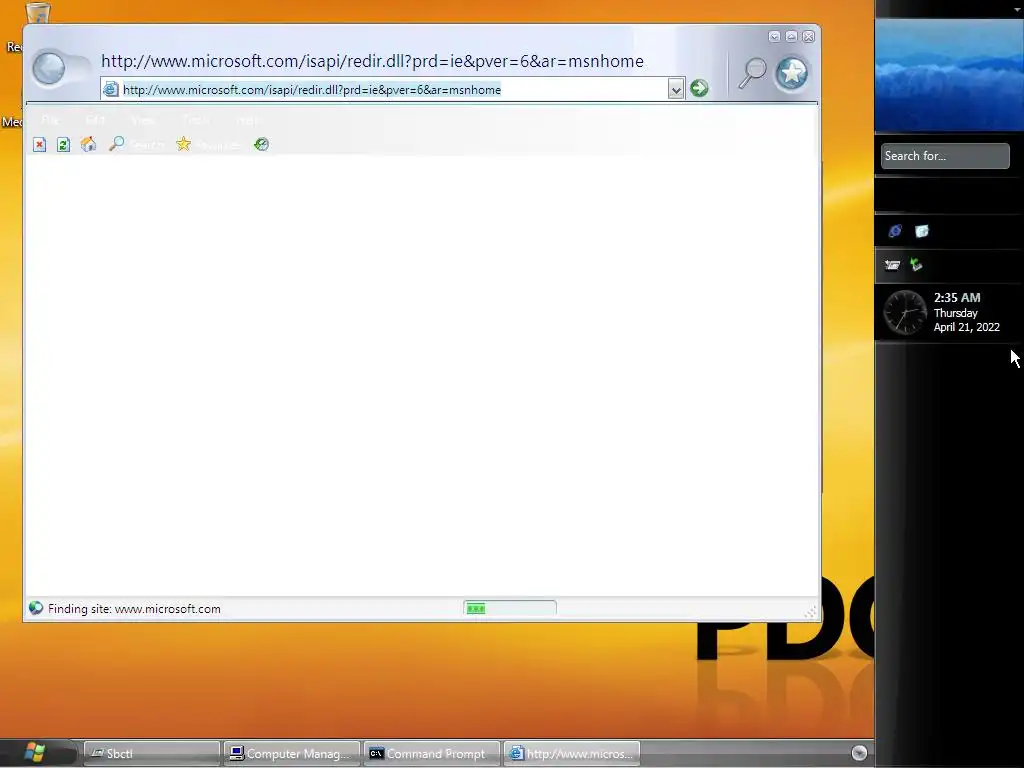Click the blue mountain picture in the sidebar

coord(949,75)
